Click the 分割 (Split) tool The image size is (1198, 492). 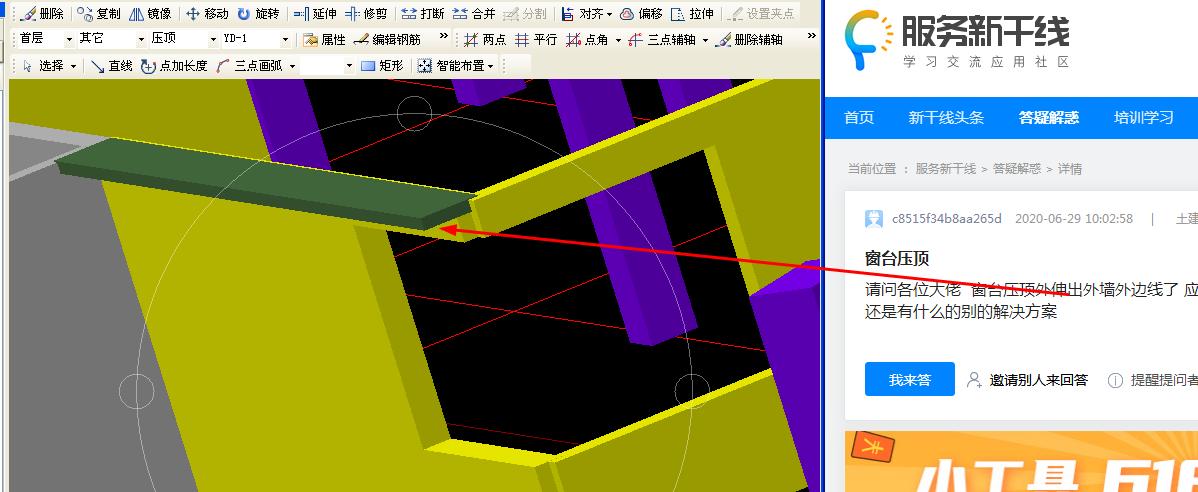coord(525,14)
